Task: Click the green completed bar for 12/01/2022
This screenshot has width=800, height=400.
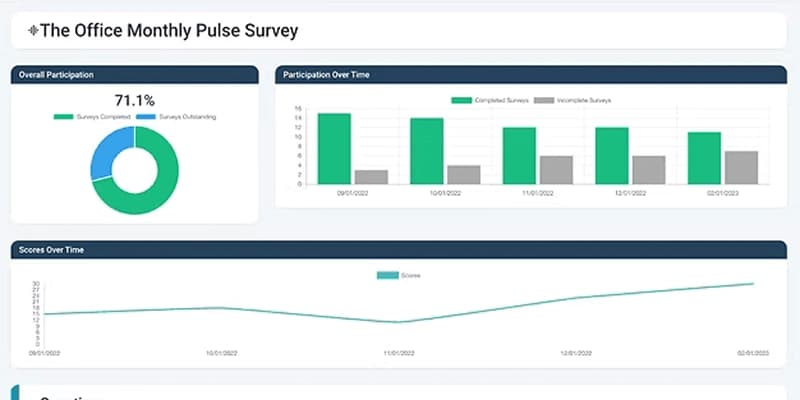Action: 612,156
